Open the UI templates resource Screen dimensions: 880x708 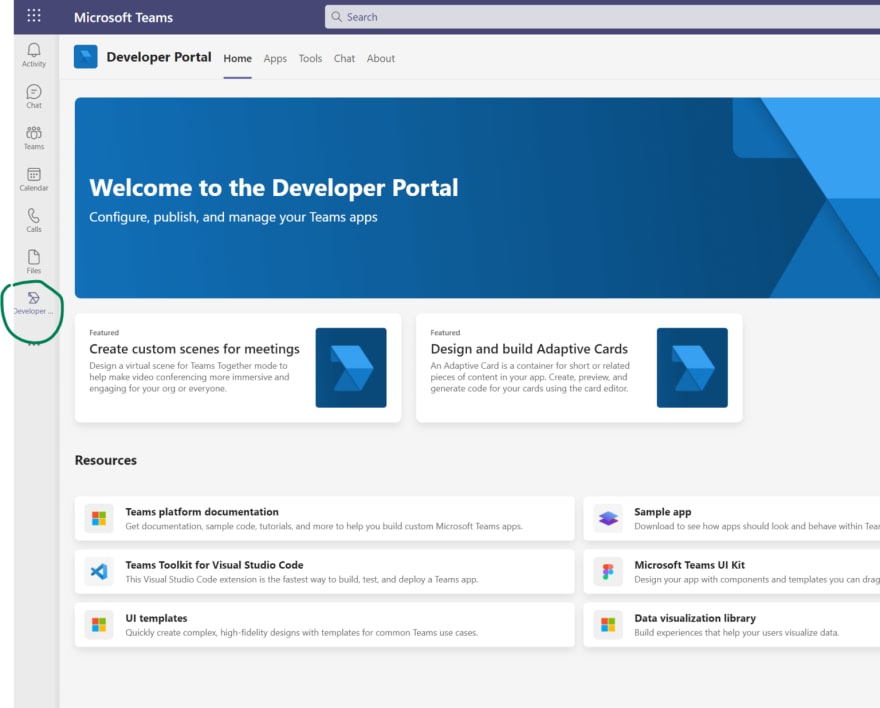324,624
